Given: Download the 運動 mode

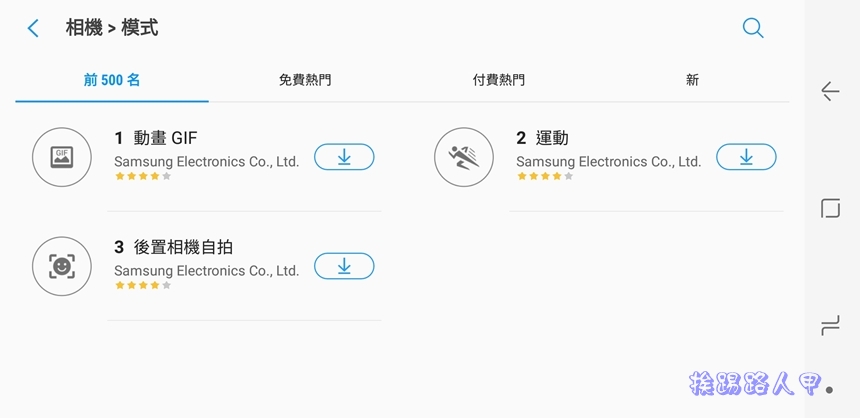Looking at the screenshot, I should (x=746, y=157).
